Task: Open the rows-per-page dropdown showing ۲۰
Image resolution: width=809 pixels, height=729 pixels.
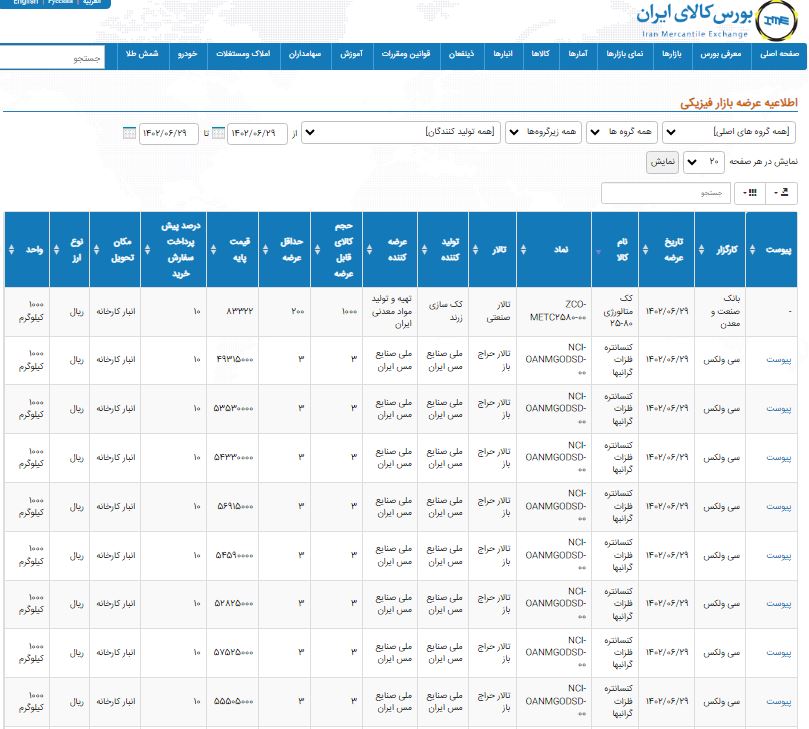Action: [x=704, y=162]
